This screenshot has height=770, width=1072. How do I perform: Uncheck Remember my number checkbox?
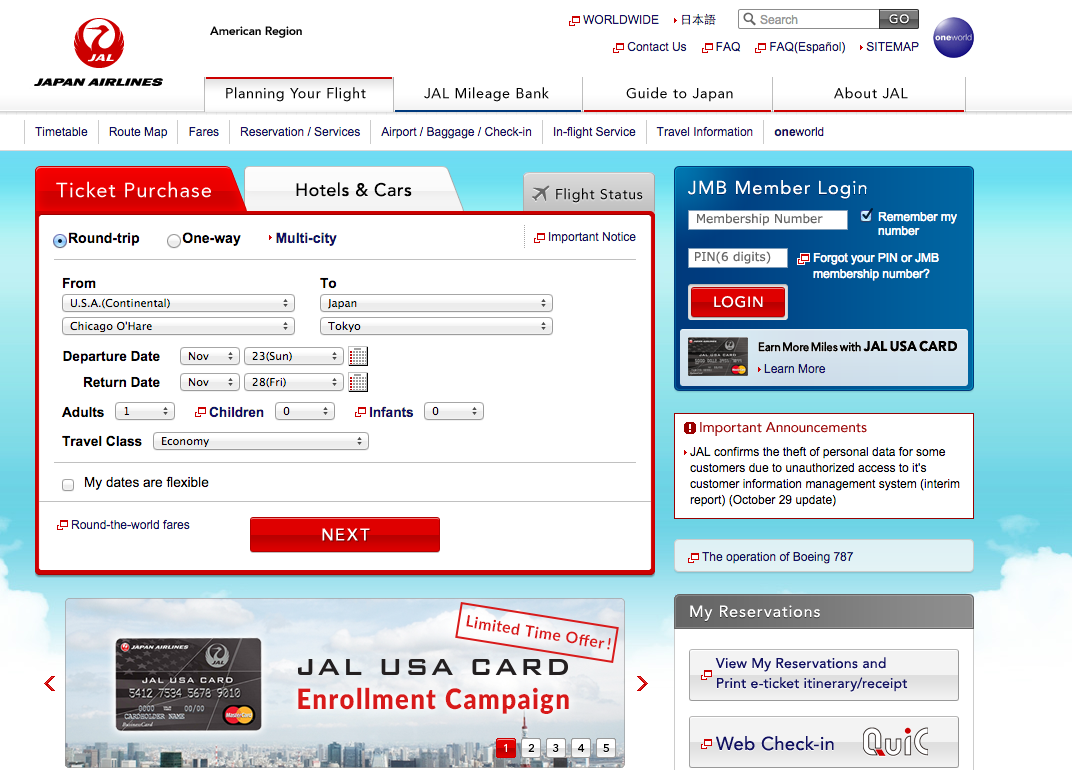(x=866, y=215)
